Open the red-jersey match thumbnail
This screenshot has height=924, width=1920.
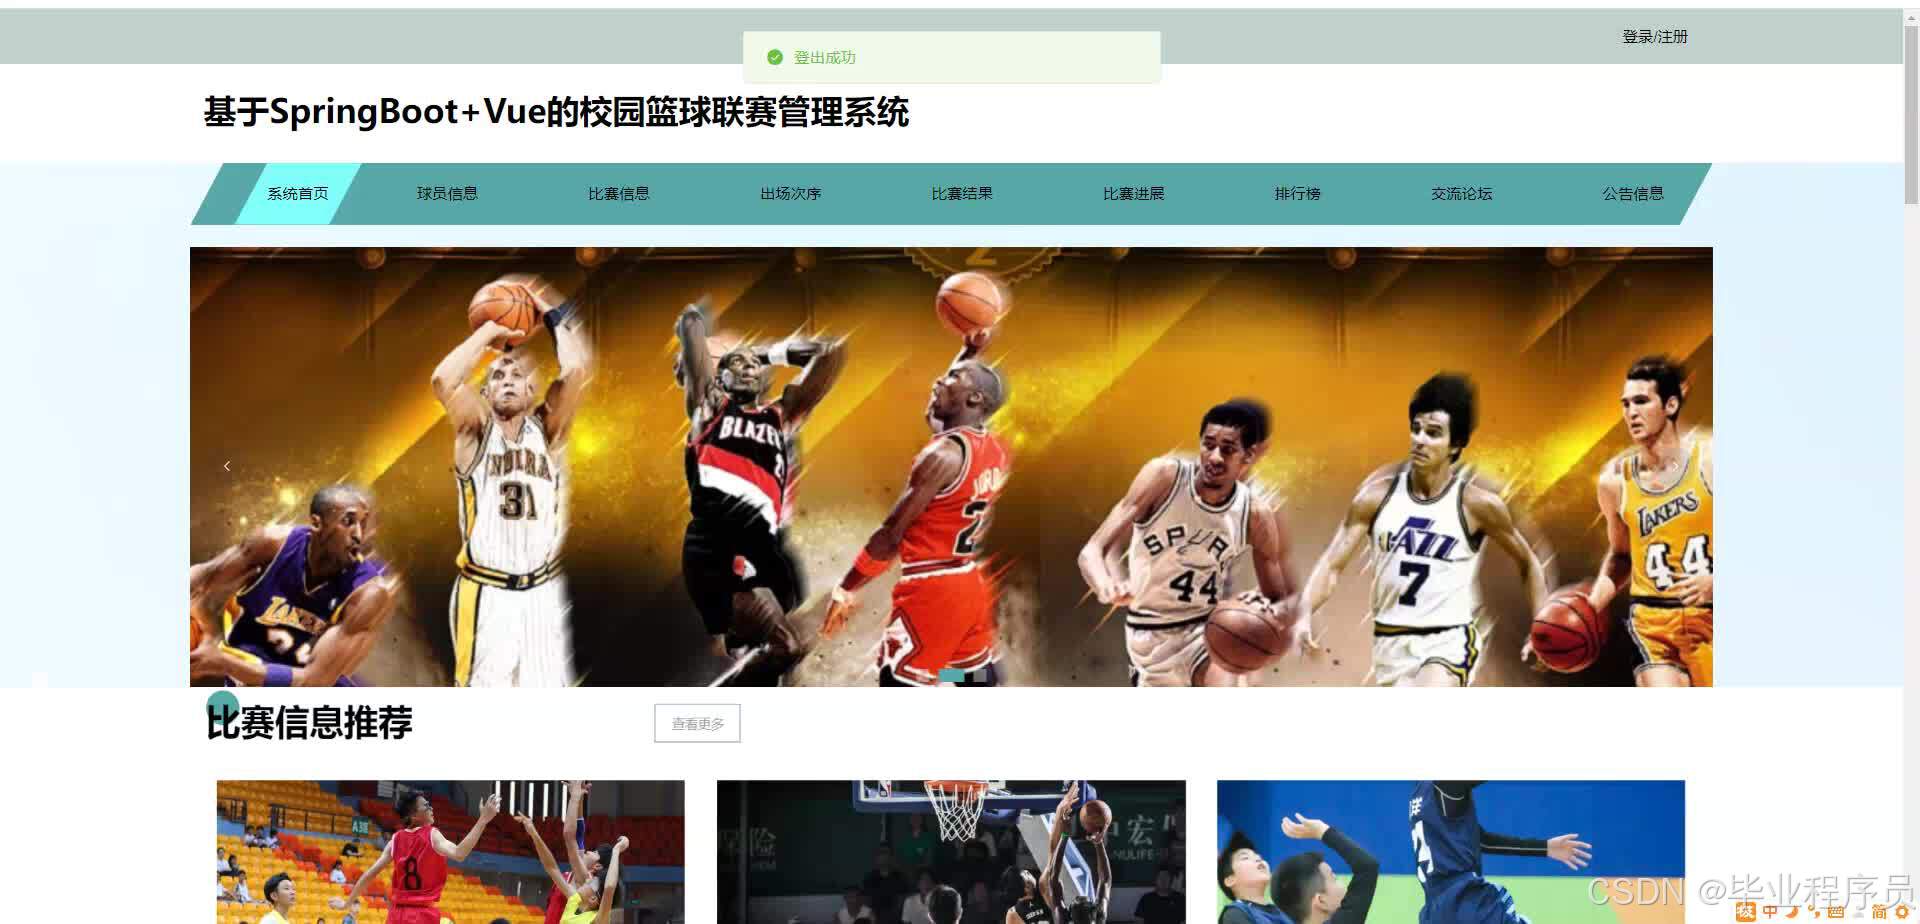(x=451, y=852)
